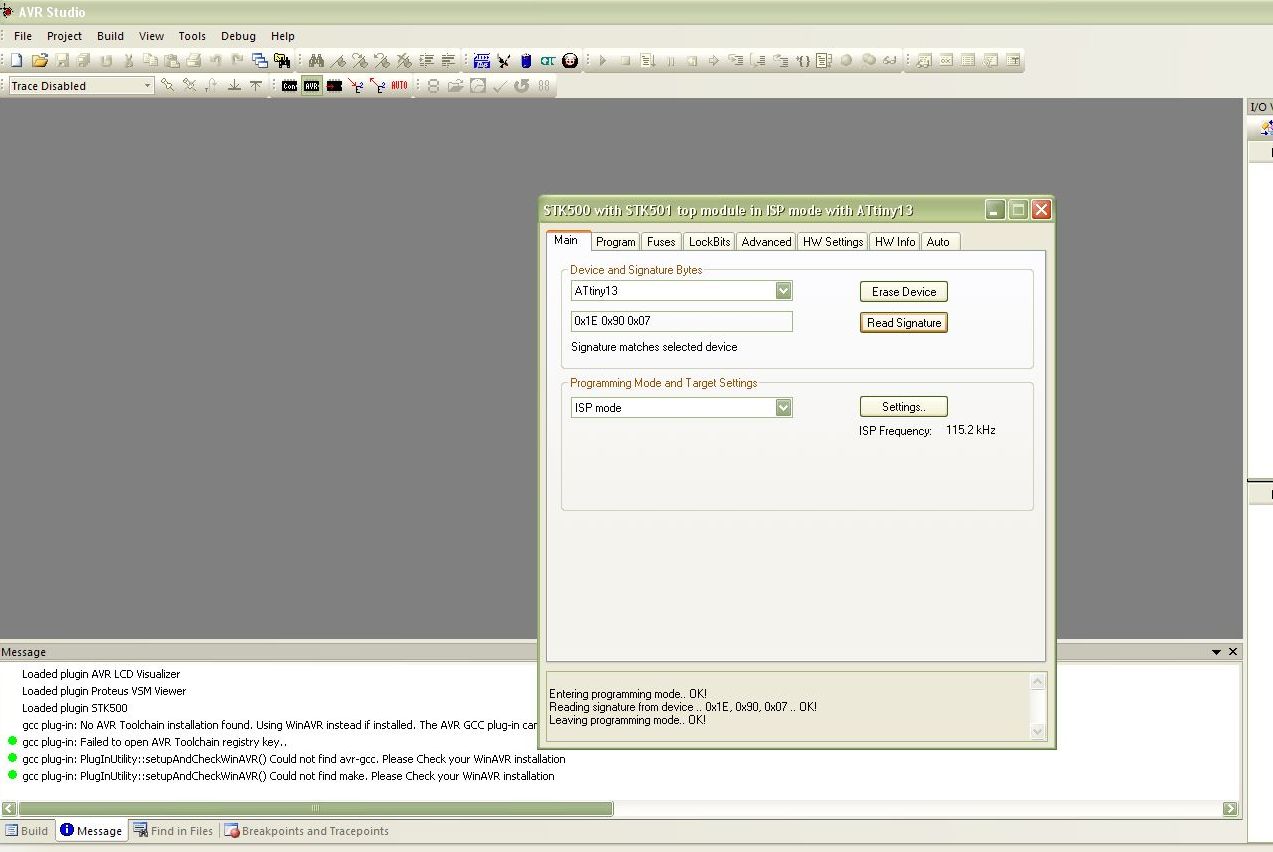Create a new file with toolbar icon
Image resolution: width=1273 pixels, height=852 pixels.
[16, 60]
